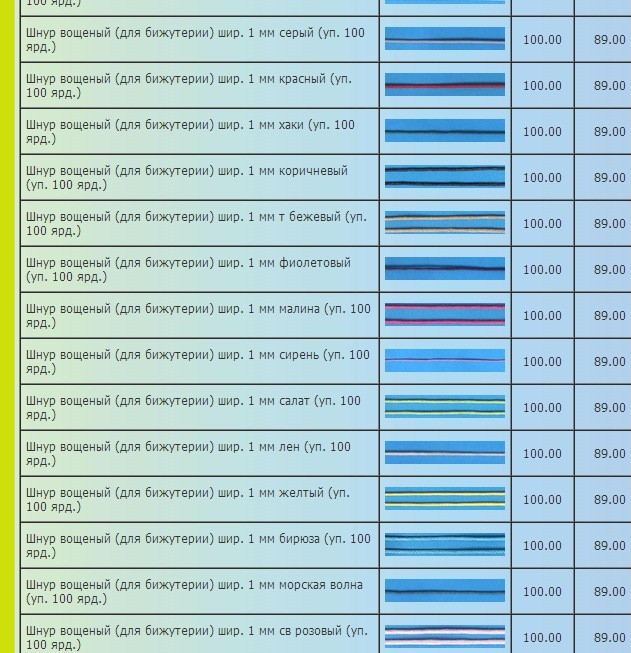Open the lilac (сирень) cord product name
This screenshot has width=631, height=653.
click(197, 362)
